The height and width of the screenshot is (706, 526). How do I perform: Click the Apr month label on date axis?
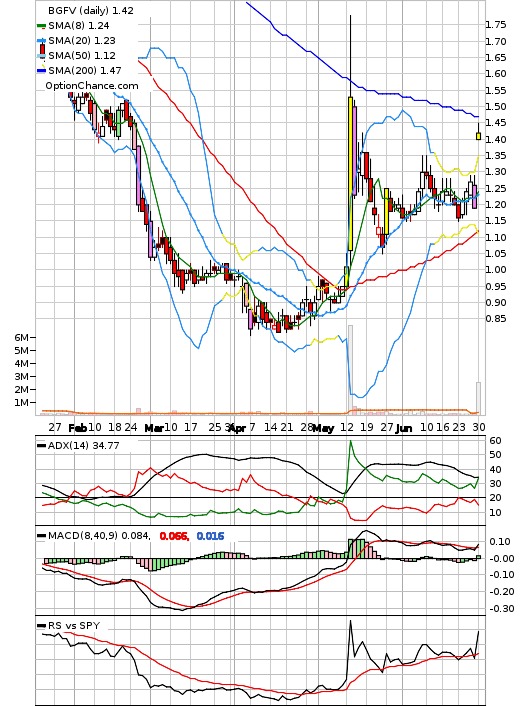coord(237,428)
